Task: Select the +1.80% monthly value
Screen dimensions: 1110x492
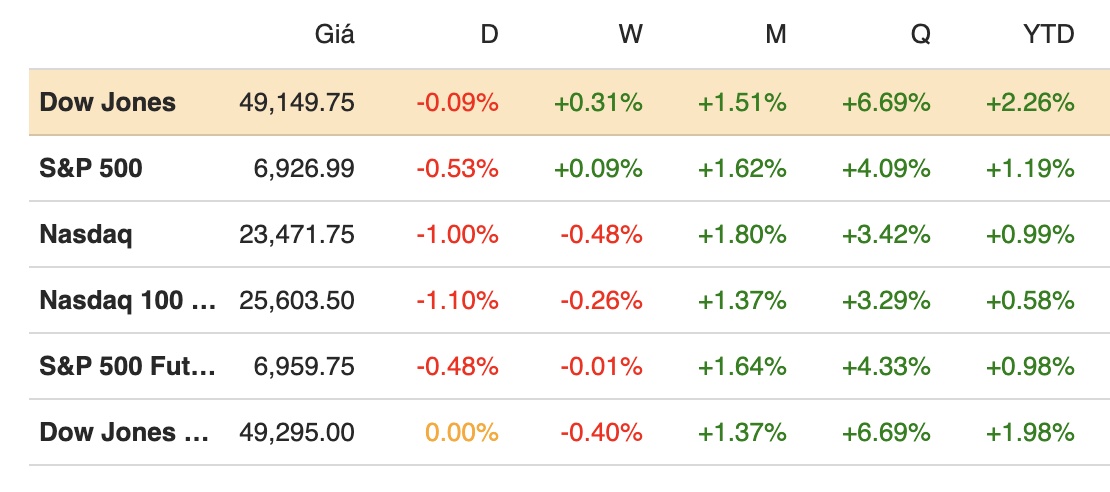Action: 743,234
